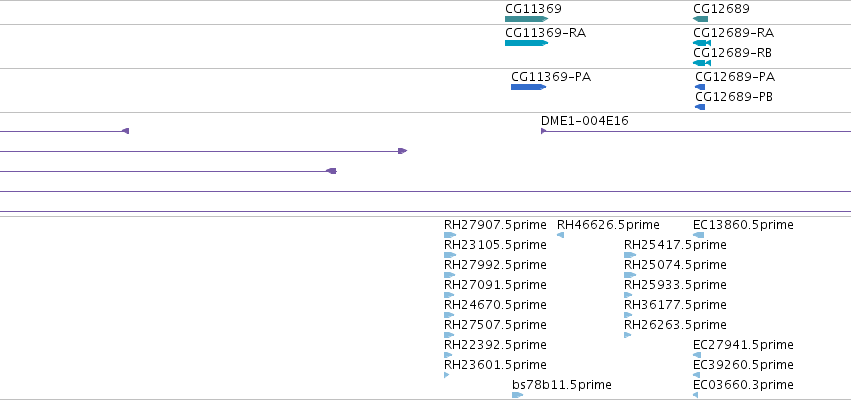
Task: Click the RH25417.5prime label
Action: [x=675, y=245]
